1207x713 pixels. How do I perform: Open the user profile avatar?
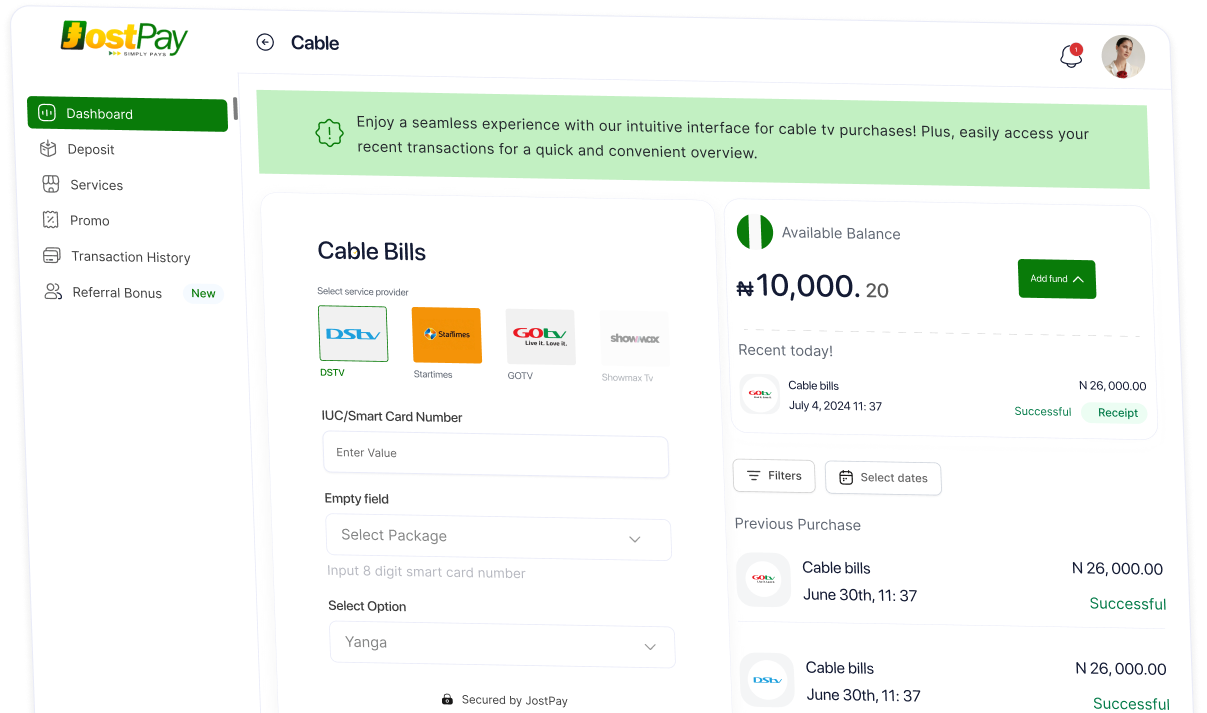pos(1122,57)
